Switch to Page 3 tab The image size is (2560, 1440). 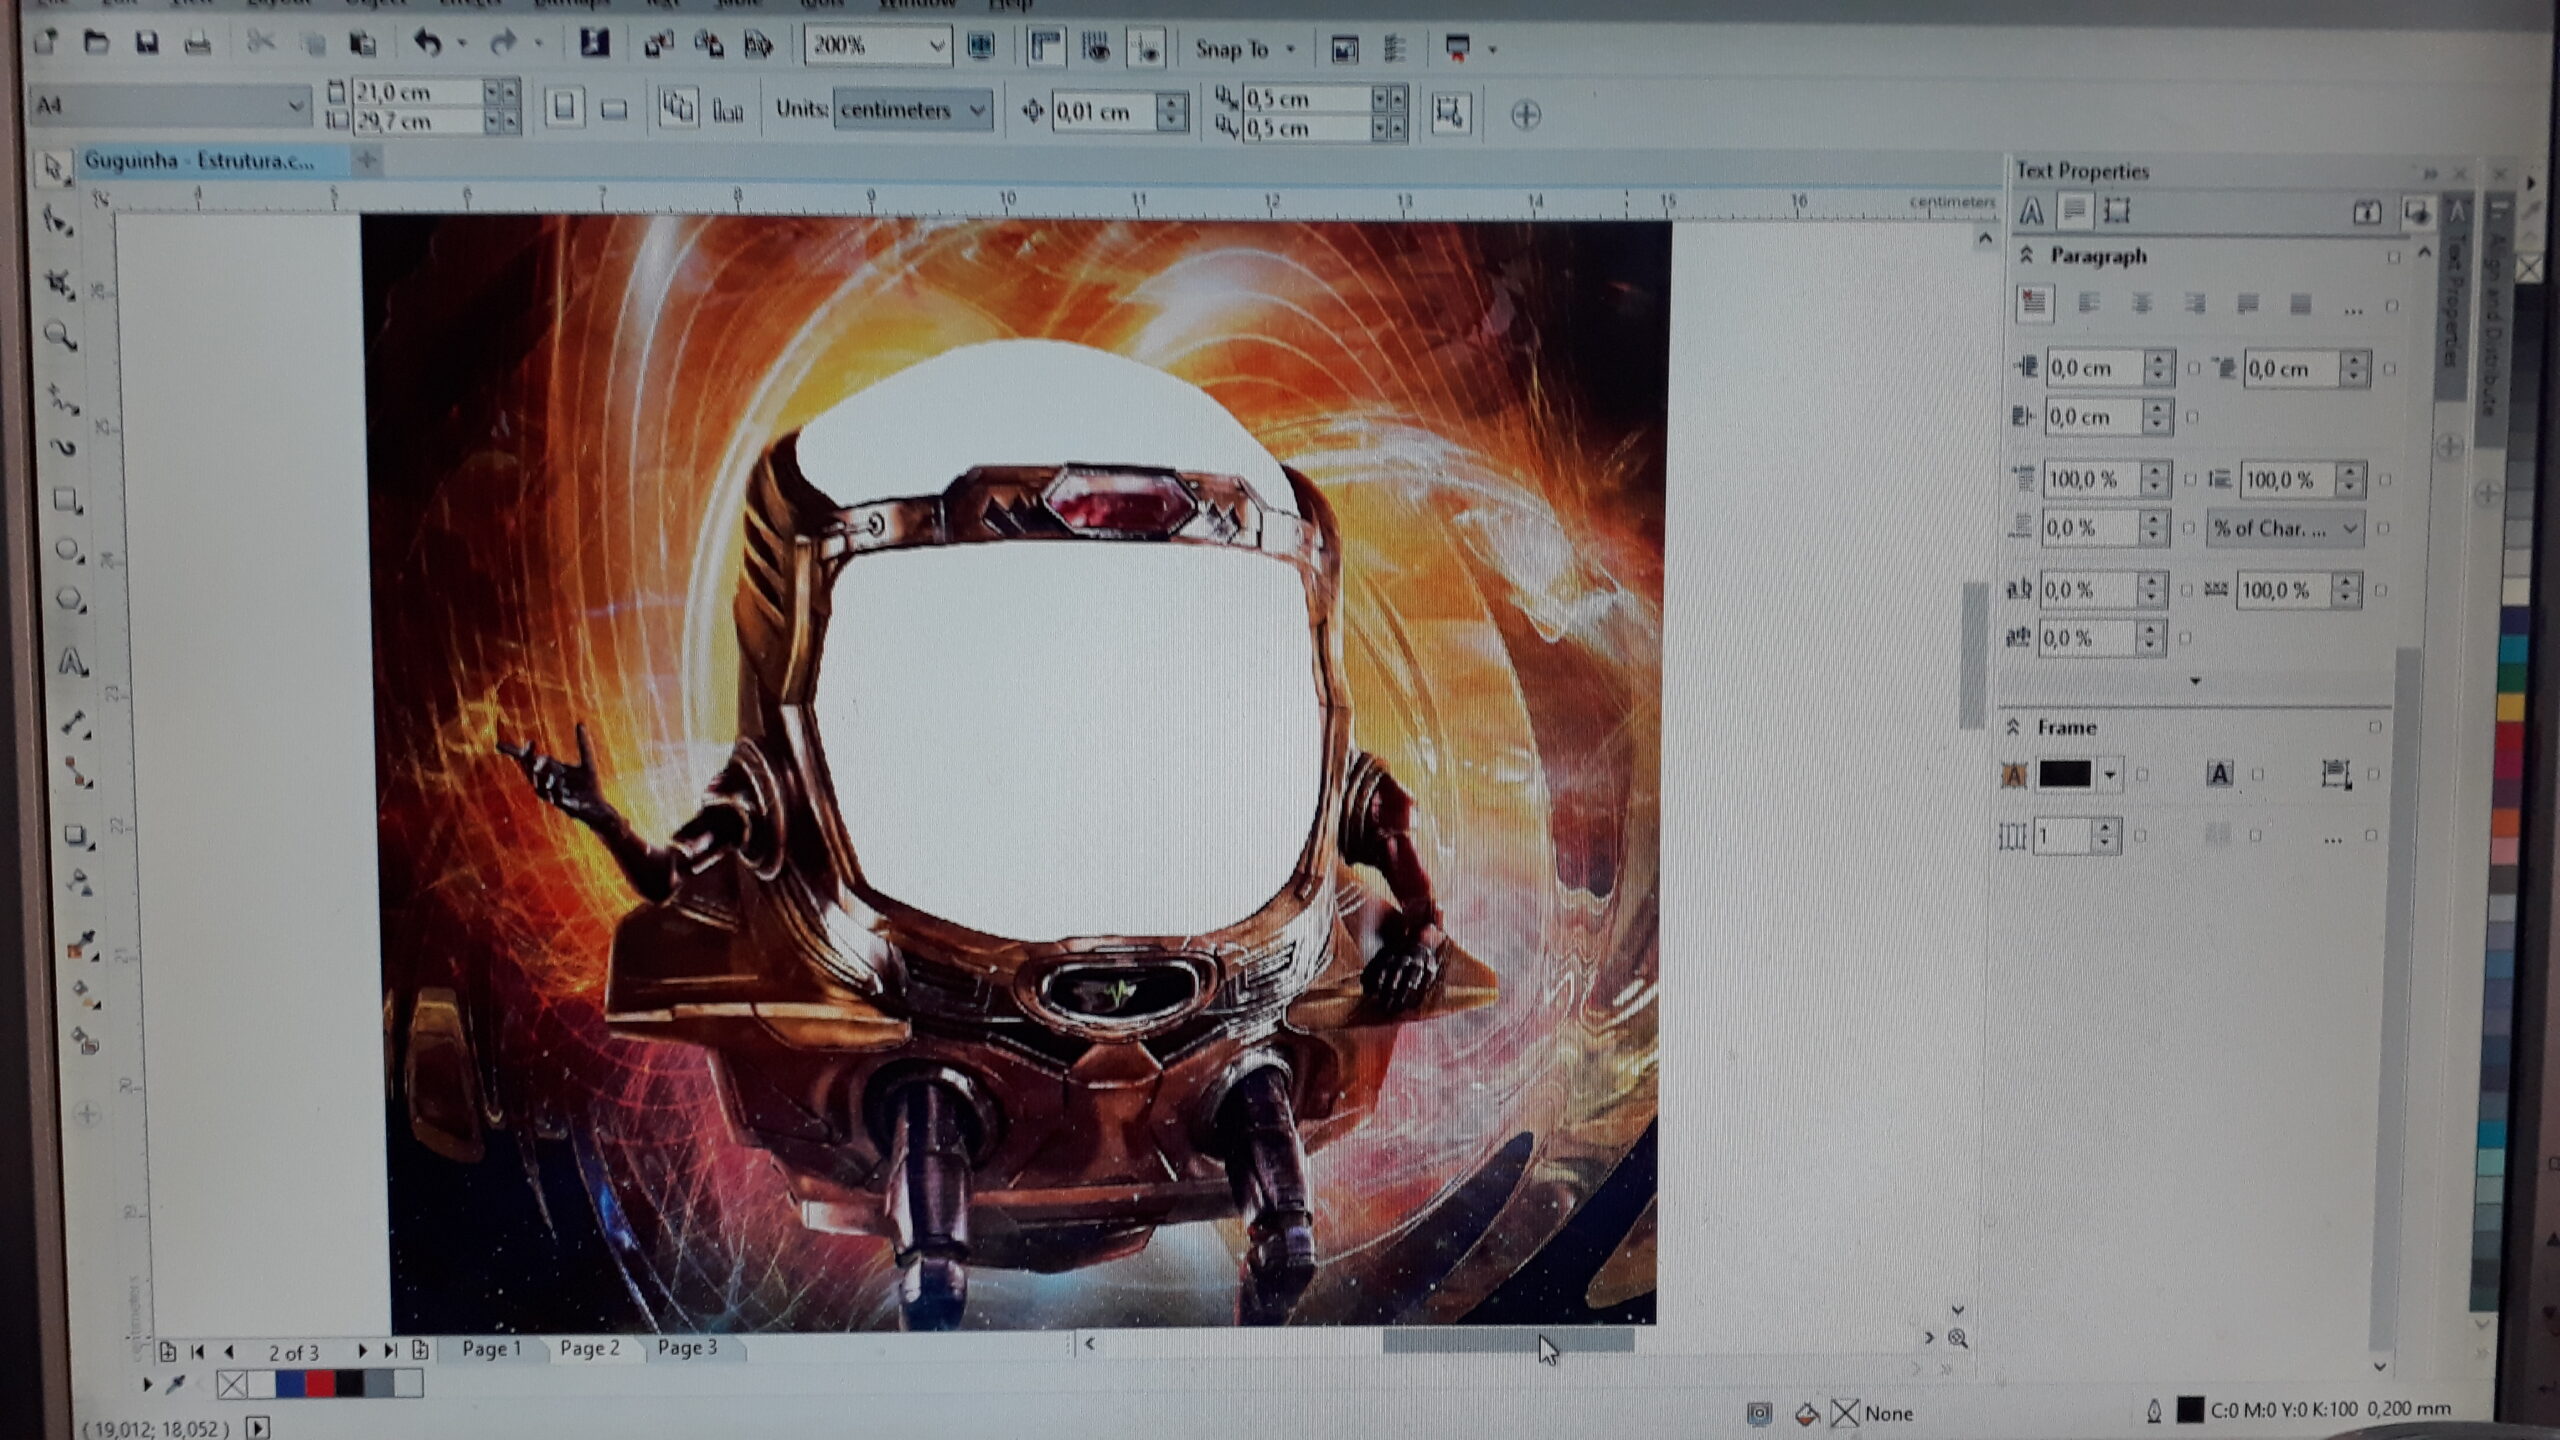click(687, 1347)
